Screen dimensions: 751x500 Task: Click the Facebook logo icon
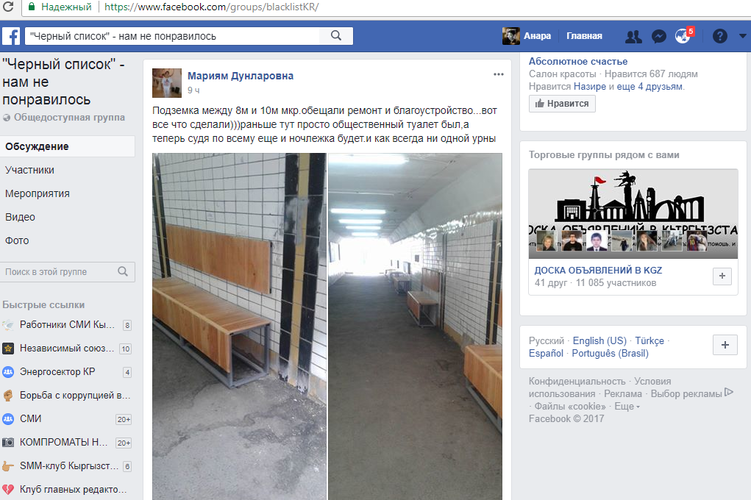[x=11, y=36]
